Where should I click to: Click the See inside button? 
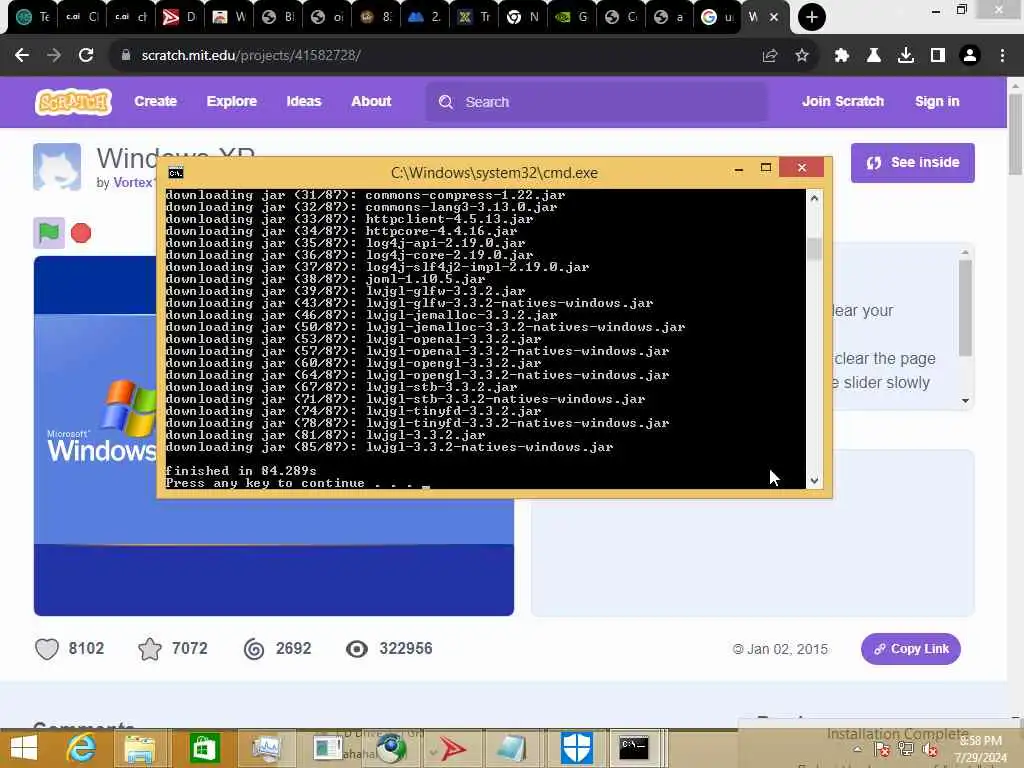click(912, 163)
